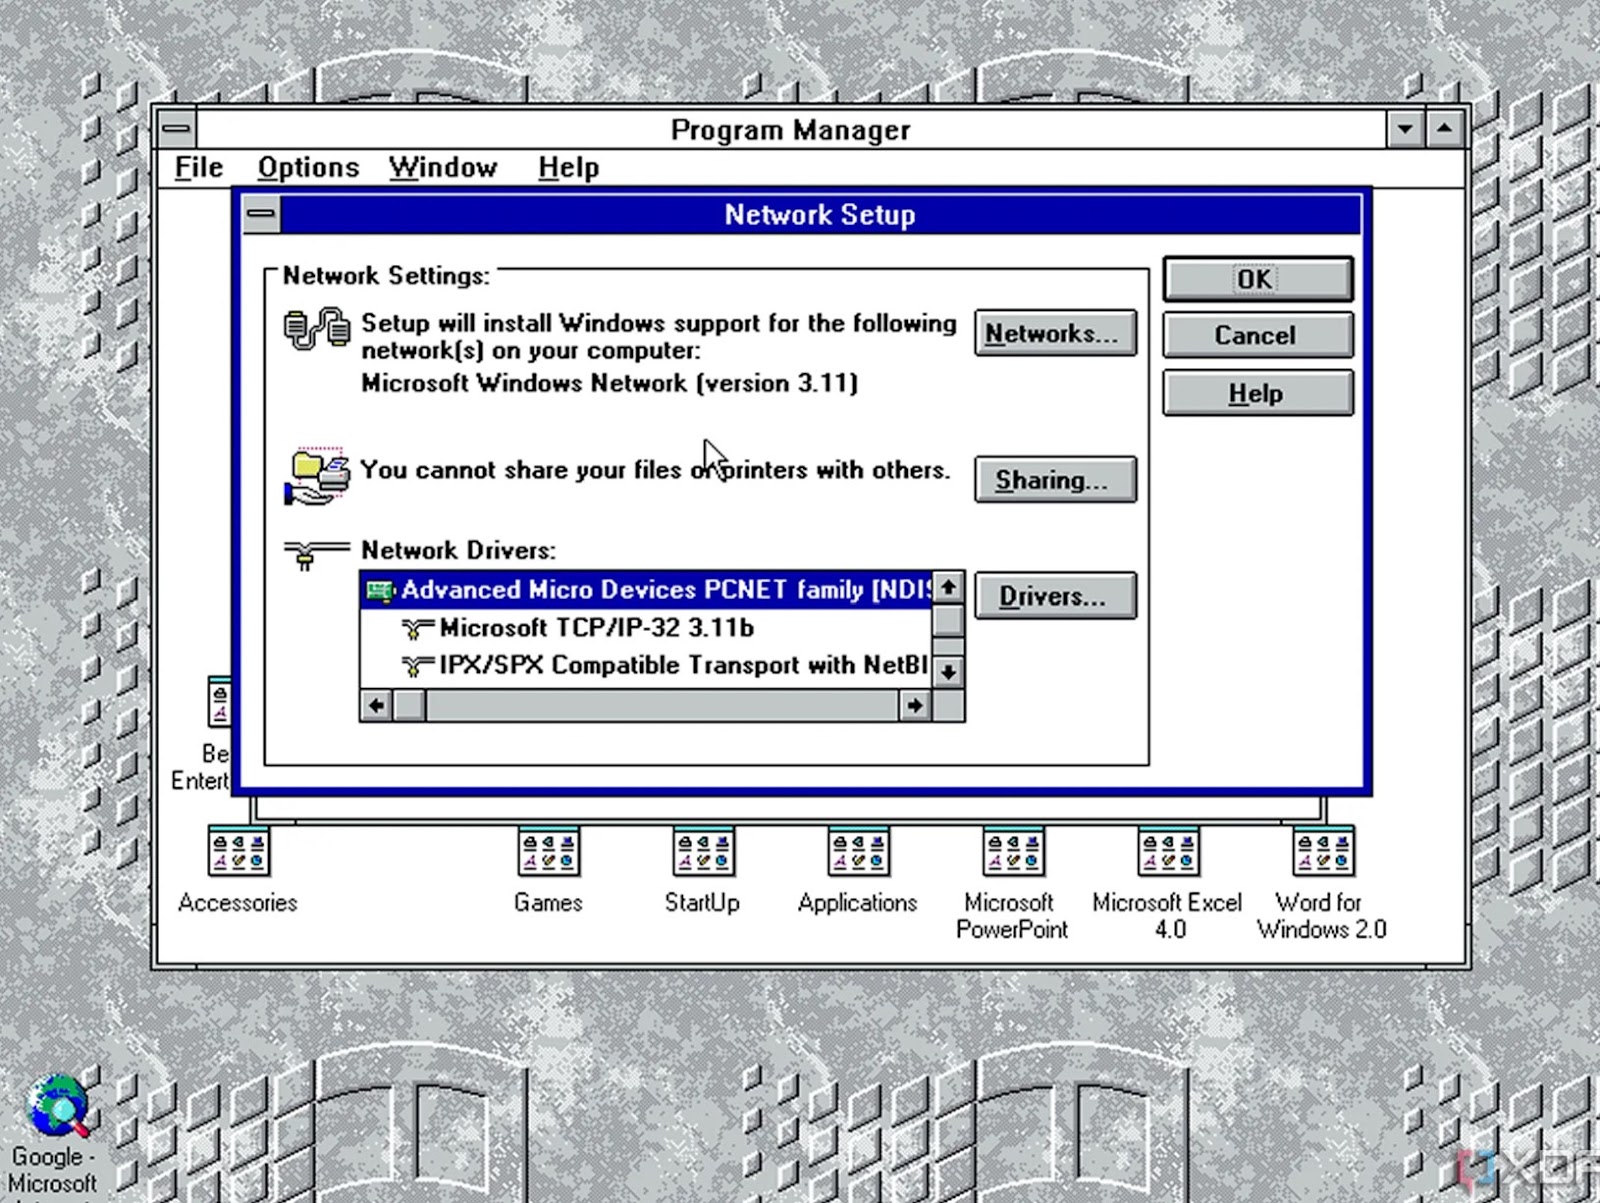Open the StartUp program group
The width and height of the screenshot is (1600, 1203).
704,851
